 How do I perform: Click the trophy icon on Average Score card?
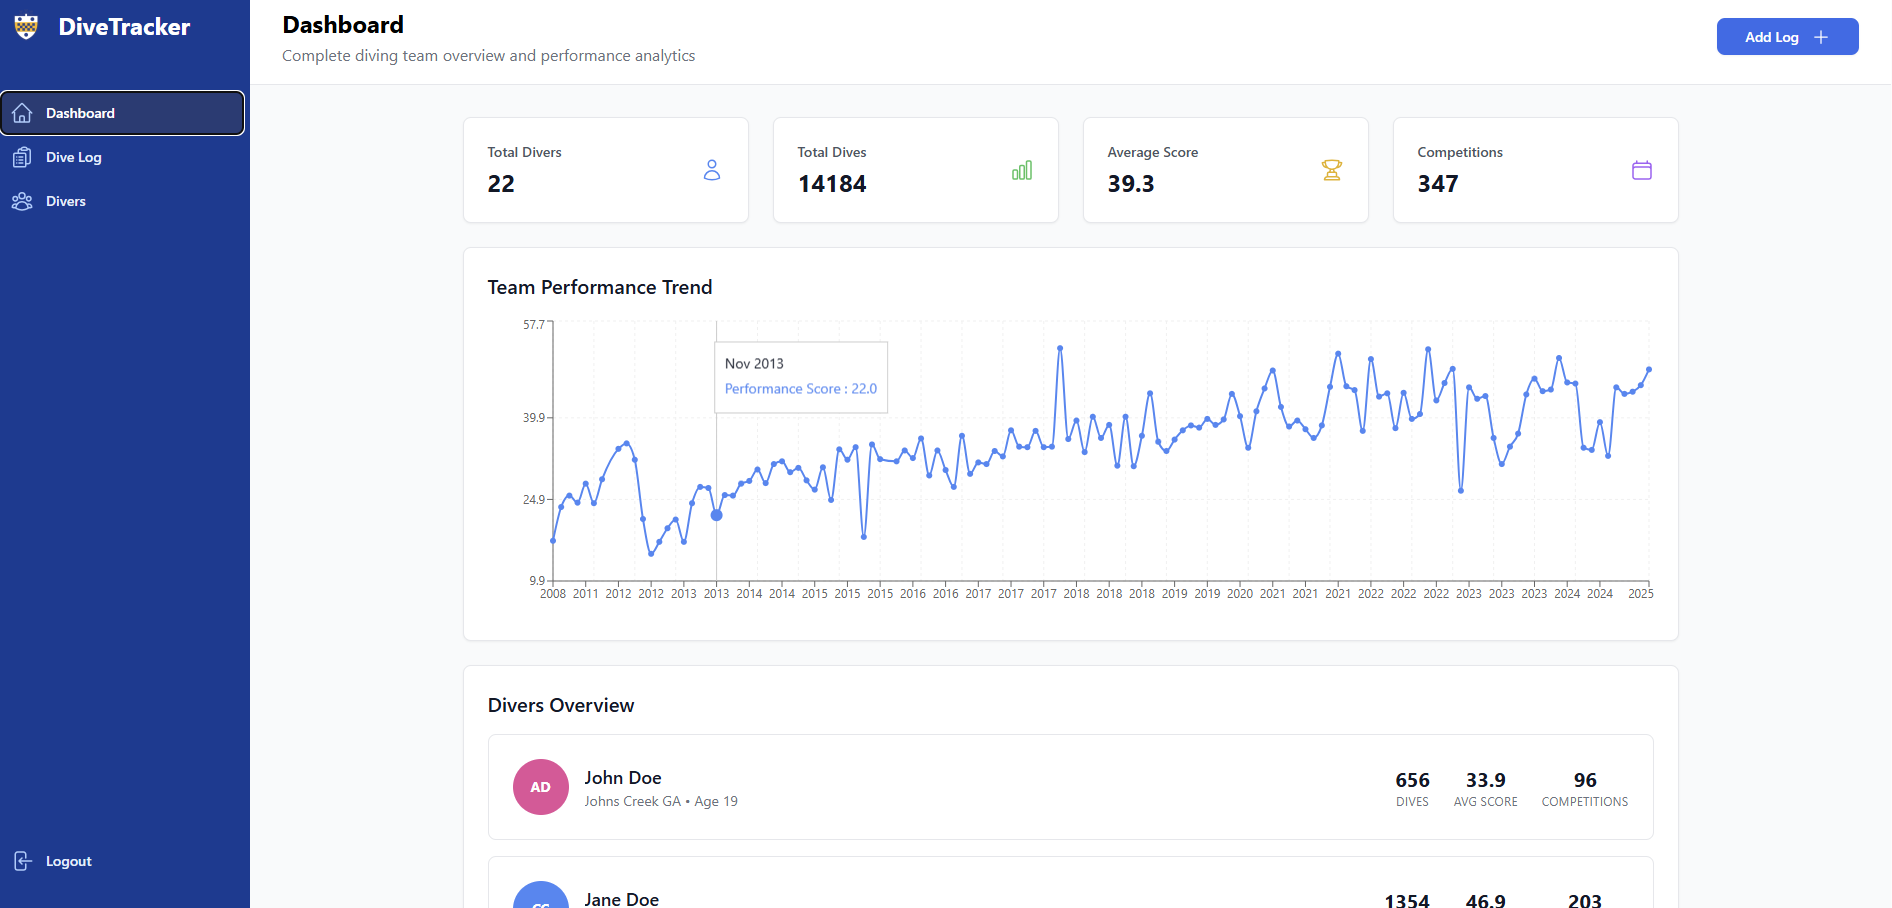click(x=1332, y=170)
